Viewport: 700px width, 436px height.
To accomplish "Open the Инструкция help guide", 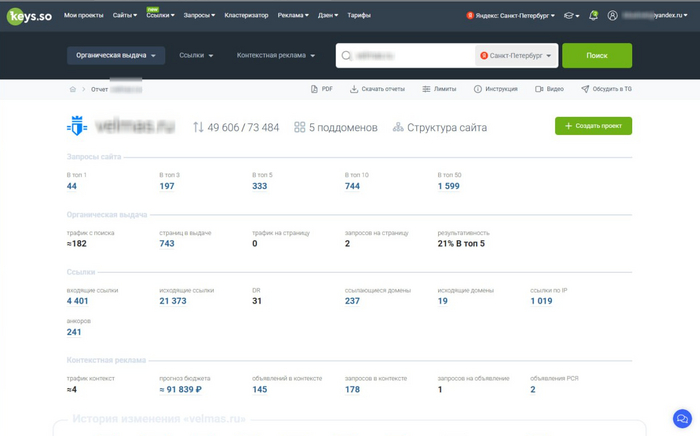I will [x=496, y=89].
